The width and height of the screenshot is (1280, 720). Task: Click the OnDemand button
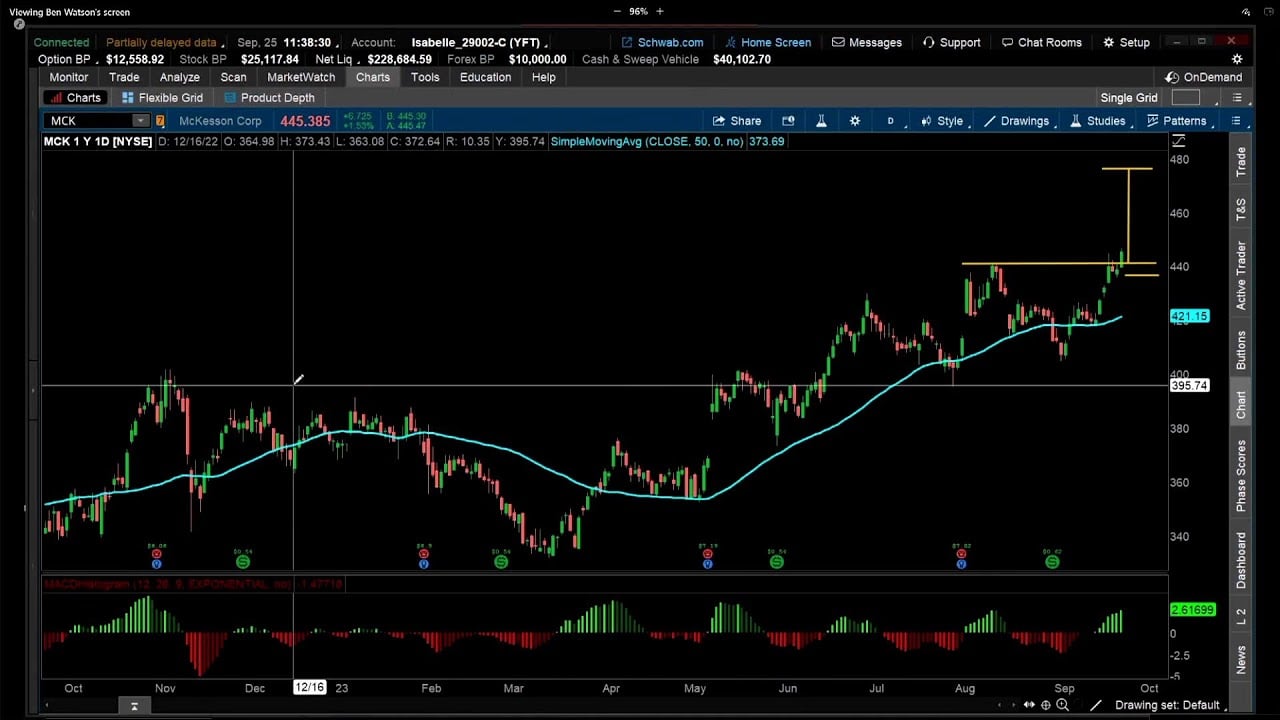1203,77
